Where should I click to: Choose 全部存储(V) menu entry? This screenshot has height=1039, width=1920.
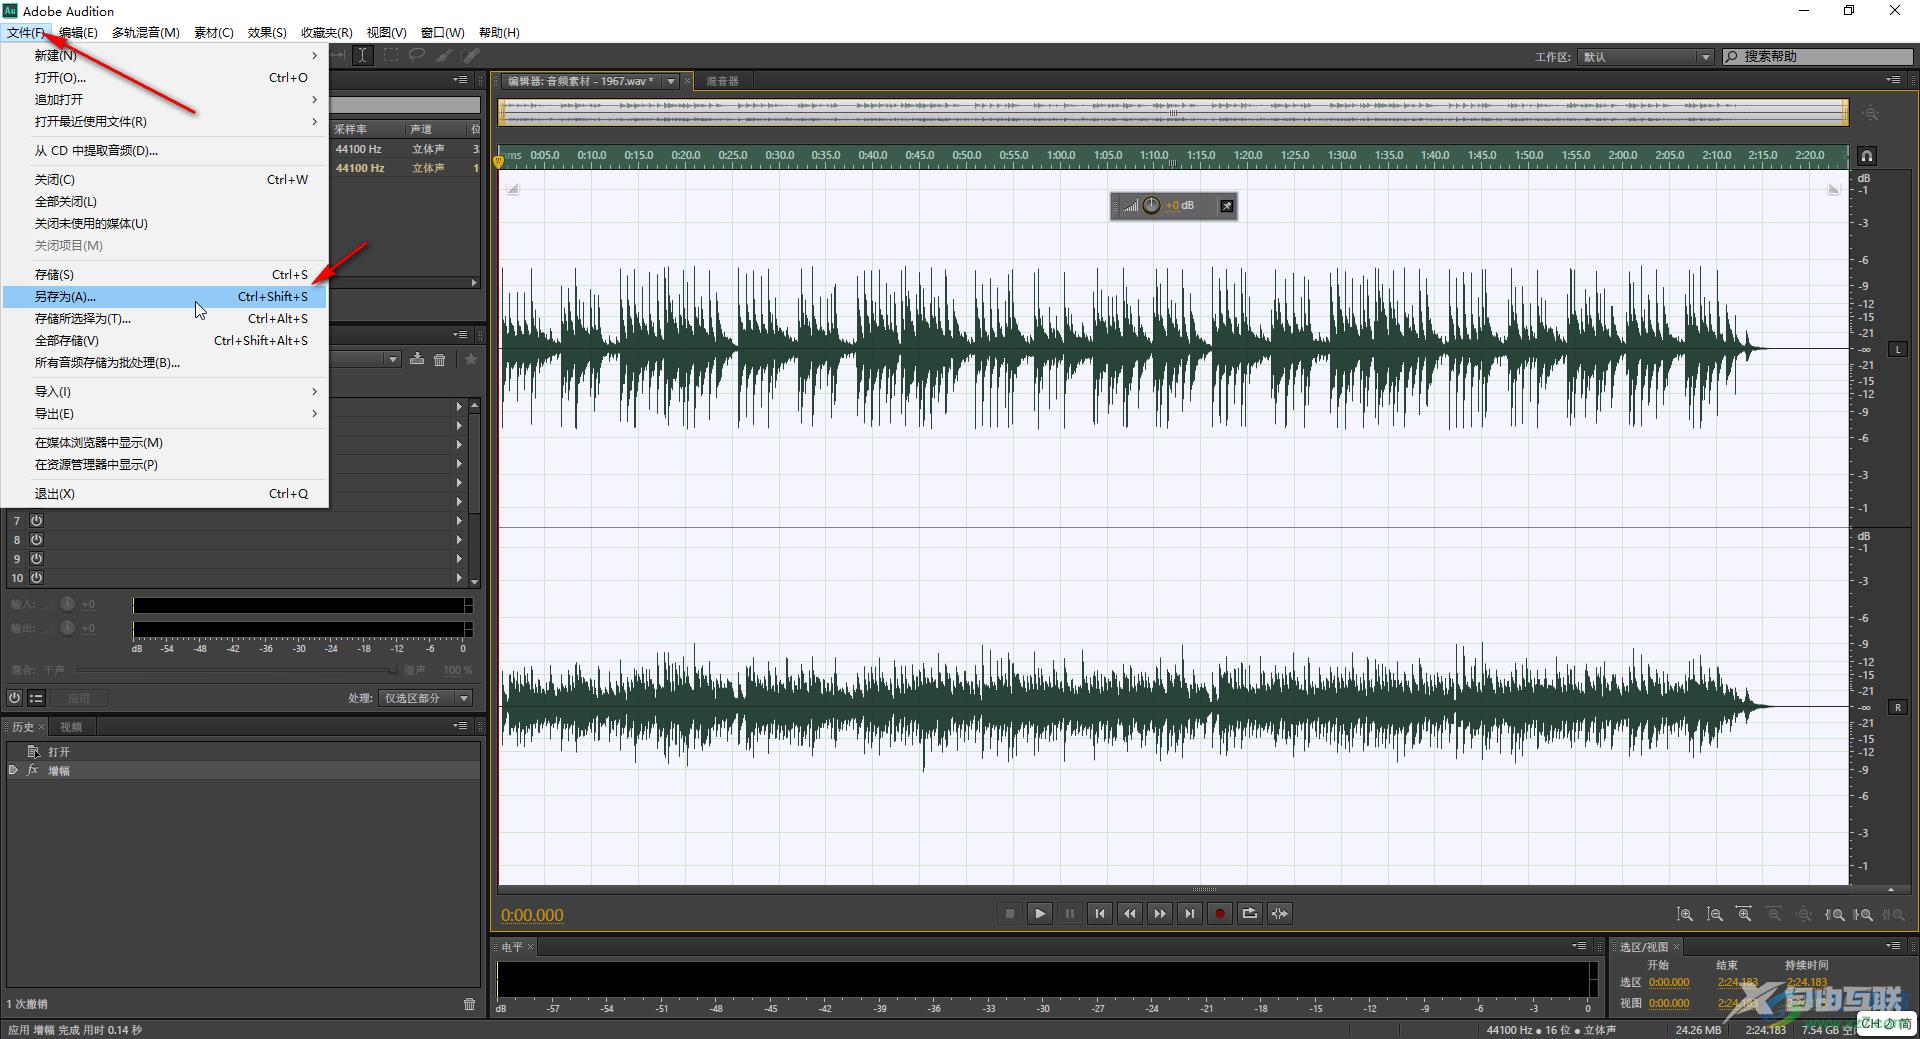click(165, 340)
